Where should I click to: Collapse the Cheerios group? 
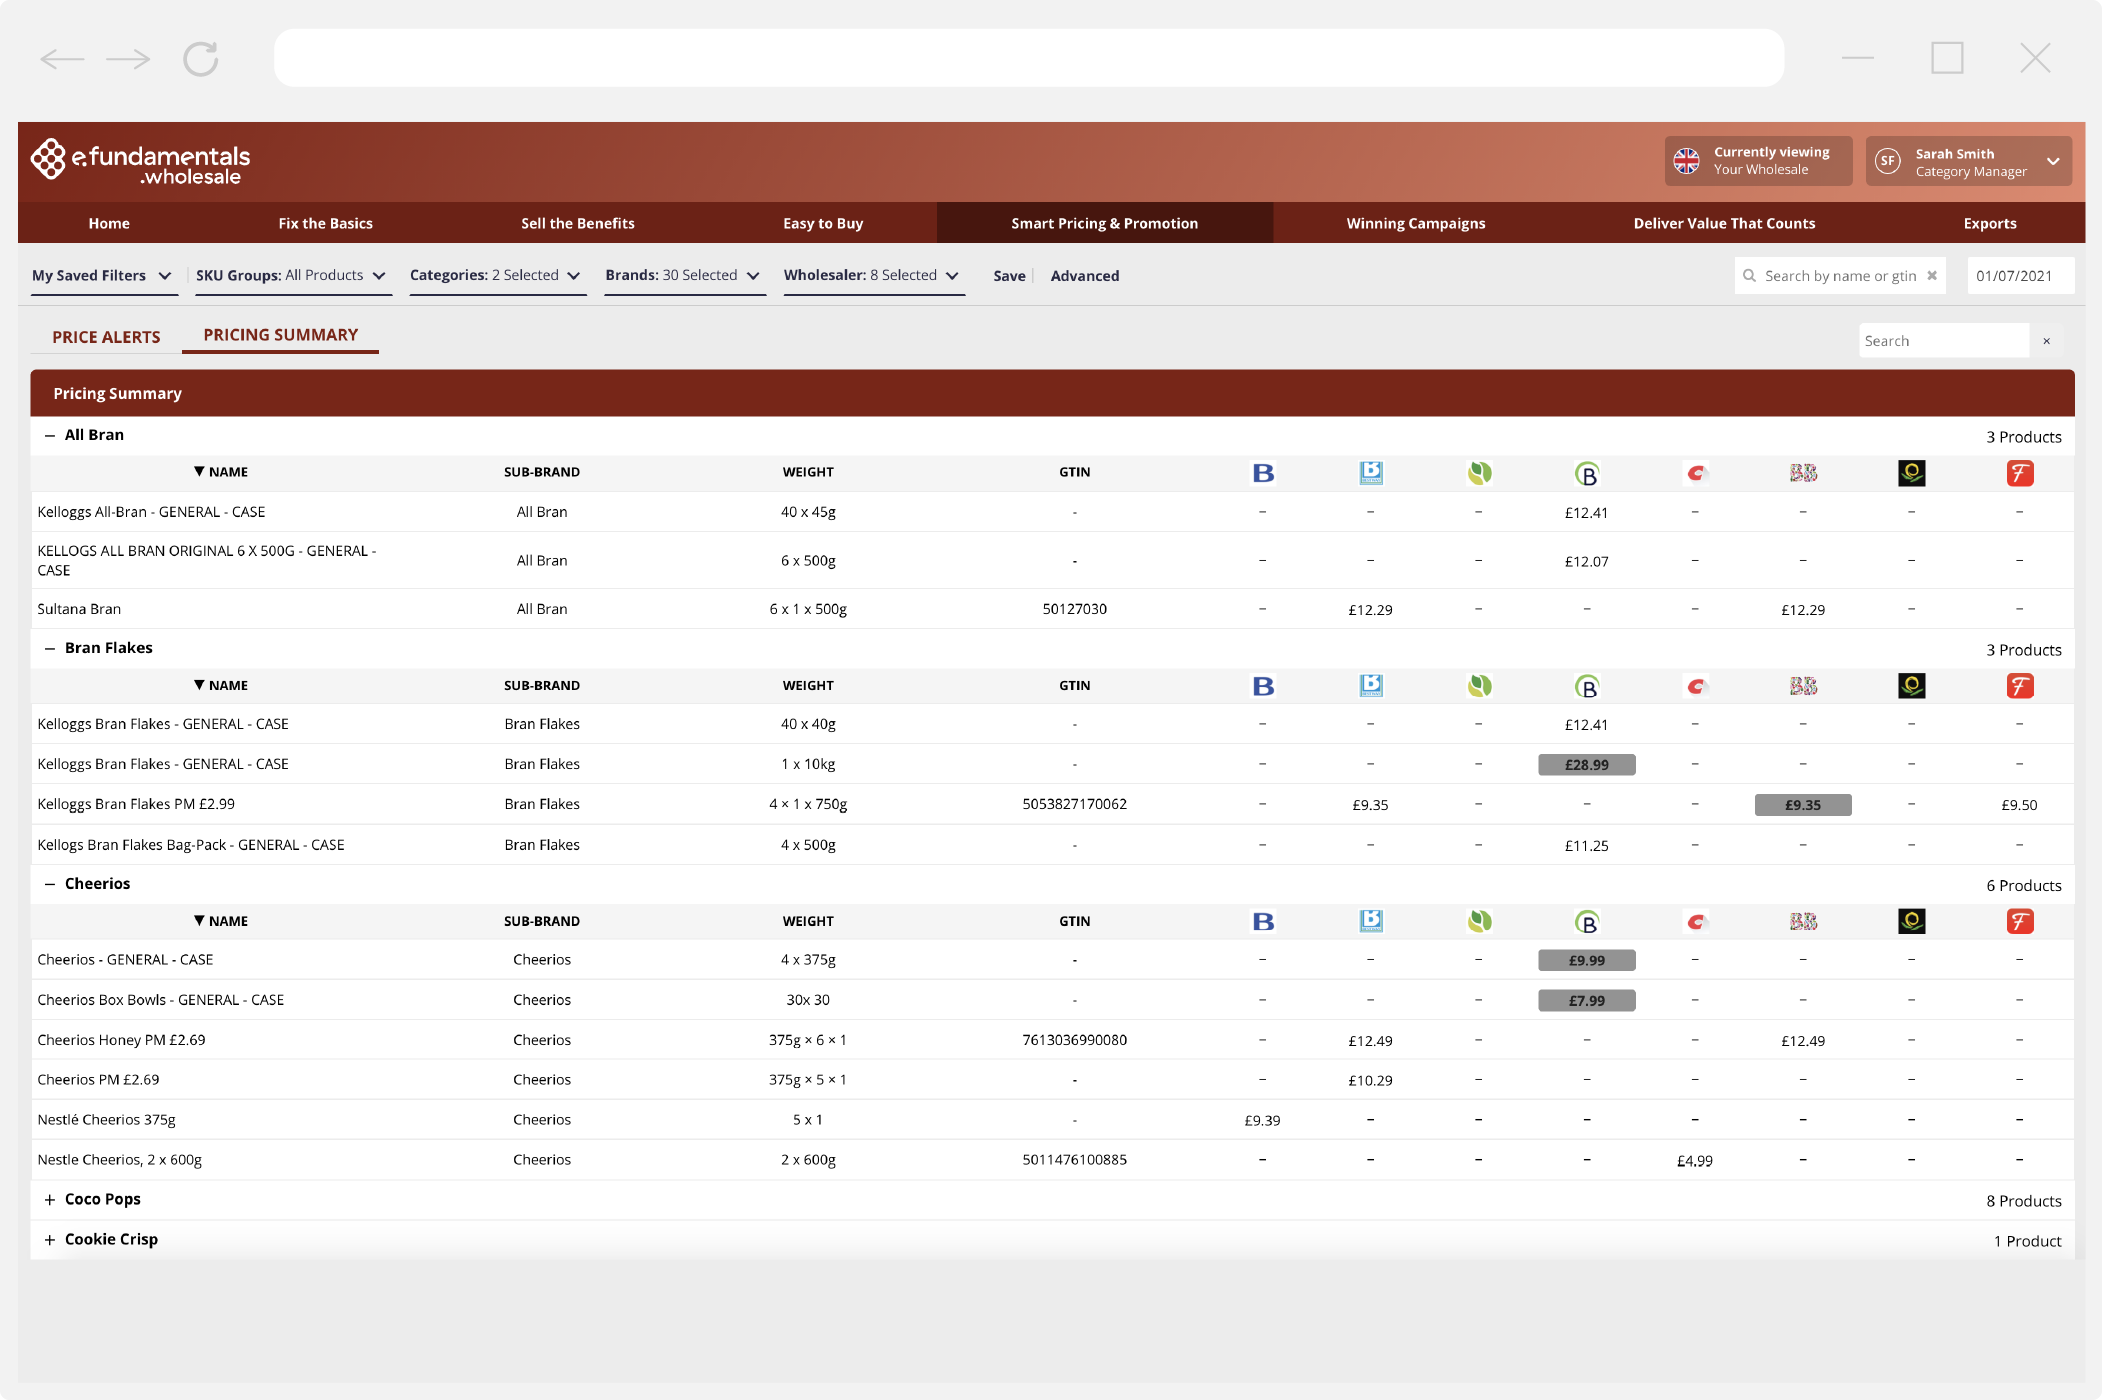[50, 885]
